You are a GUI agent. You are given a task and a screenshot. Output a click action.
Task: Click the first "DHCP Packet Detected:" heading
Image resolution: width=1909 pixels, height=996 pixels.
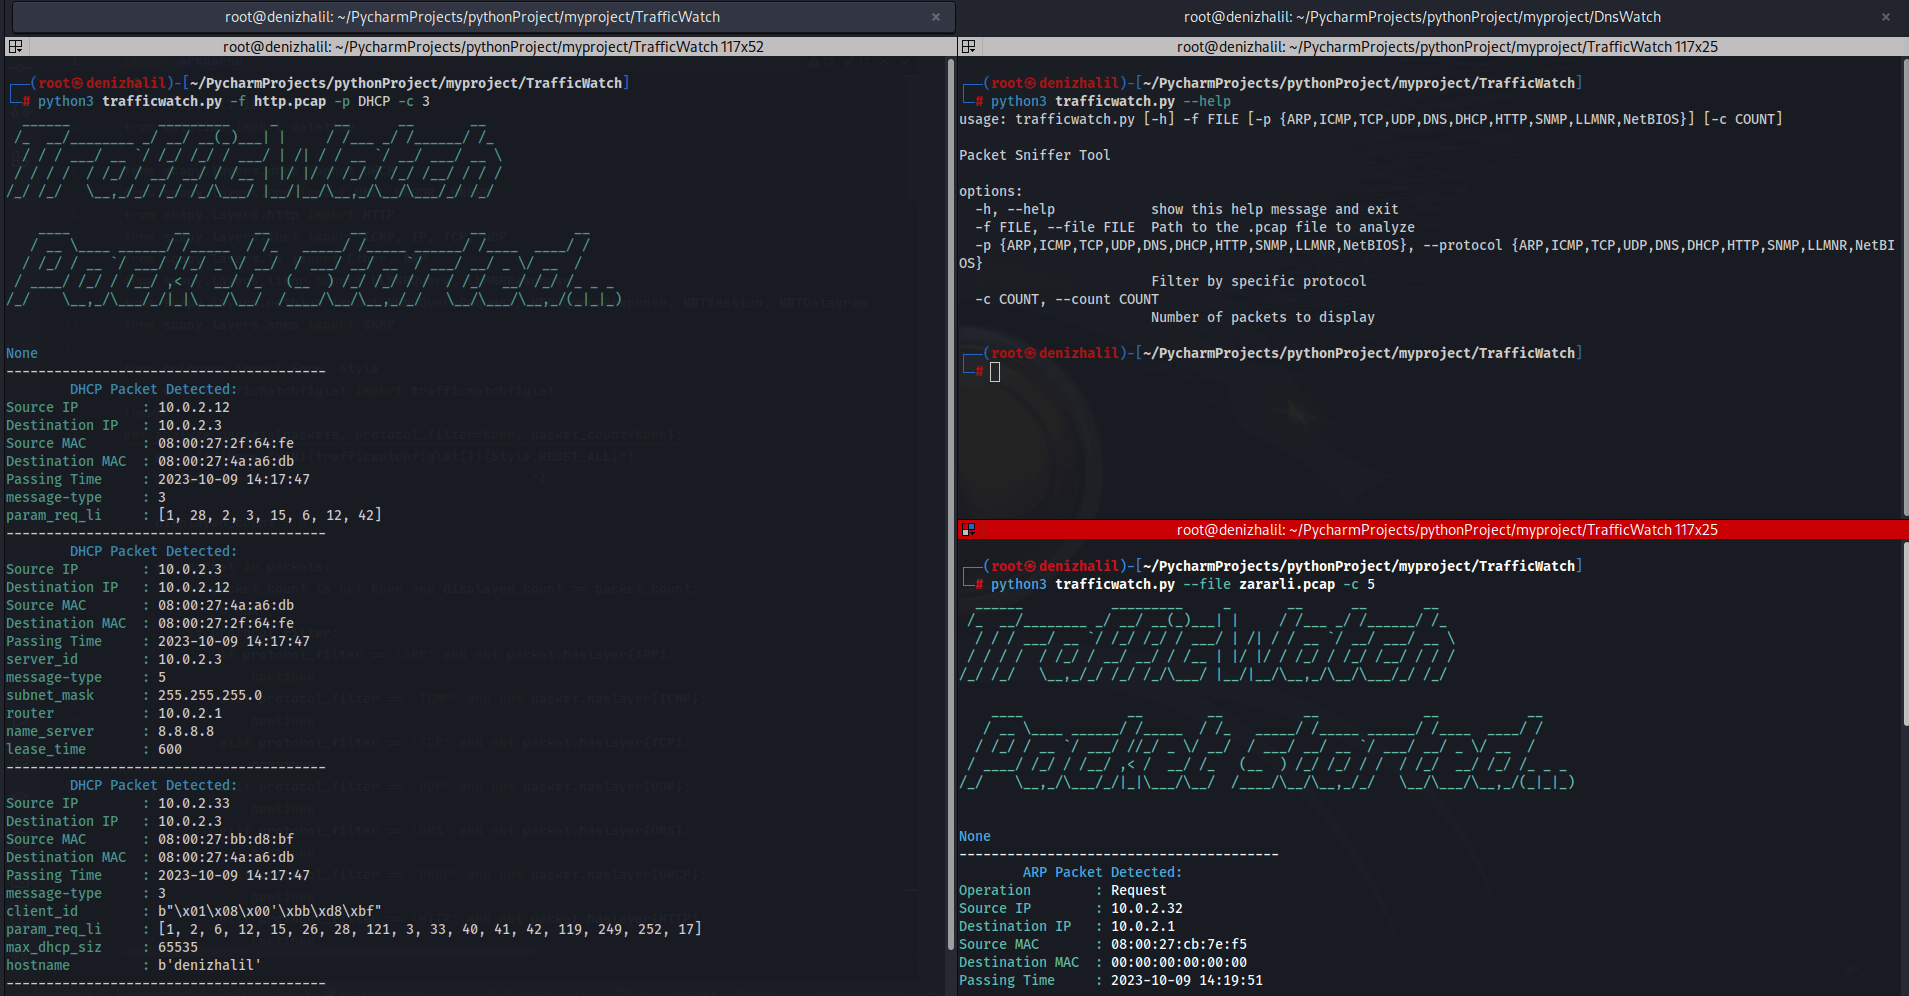point(153,389)
